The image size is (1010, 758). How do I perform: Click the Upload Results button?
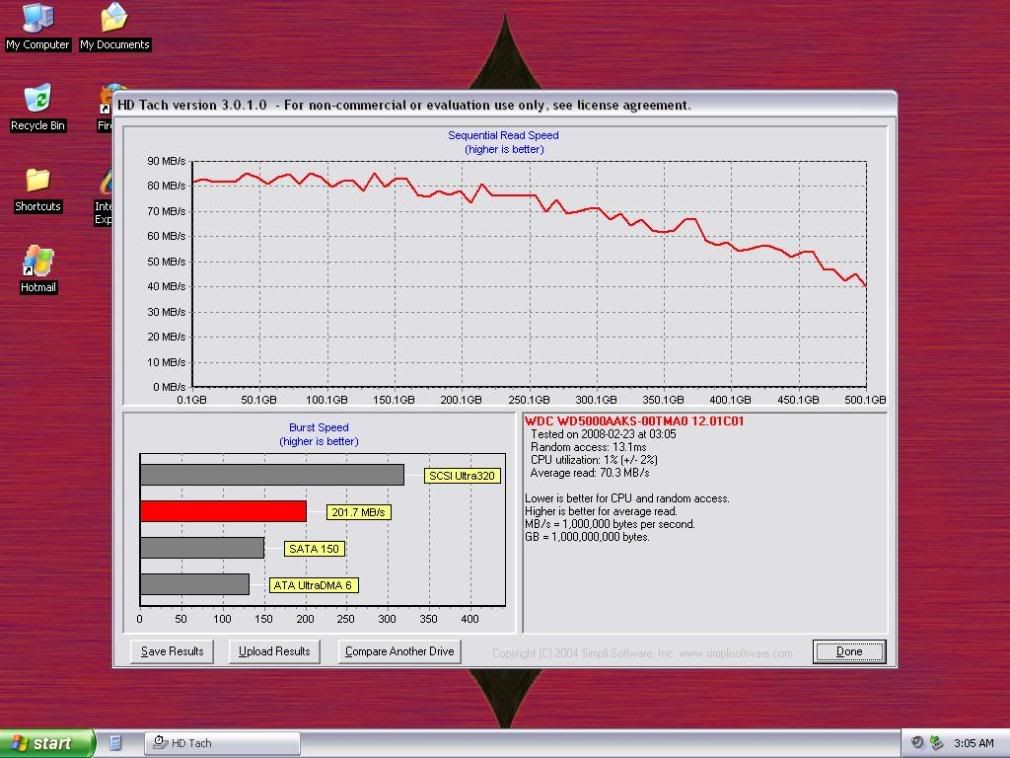click(x=274, y=651)
